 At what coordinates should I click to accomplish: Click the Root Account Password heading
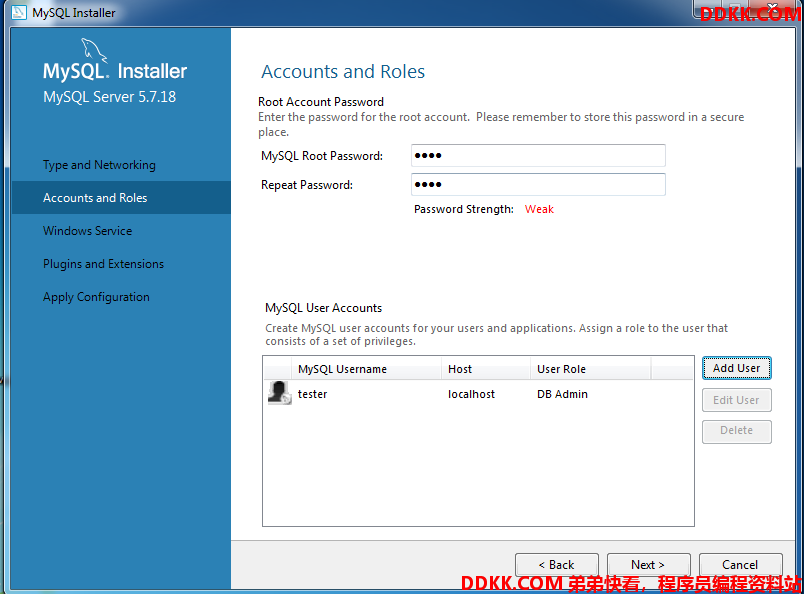[321, 102]
